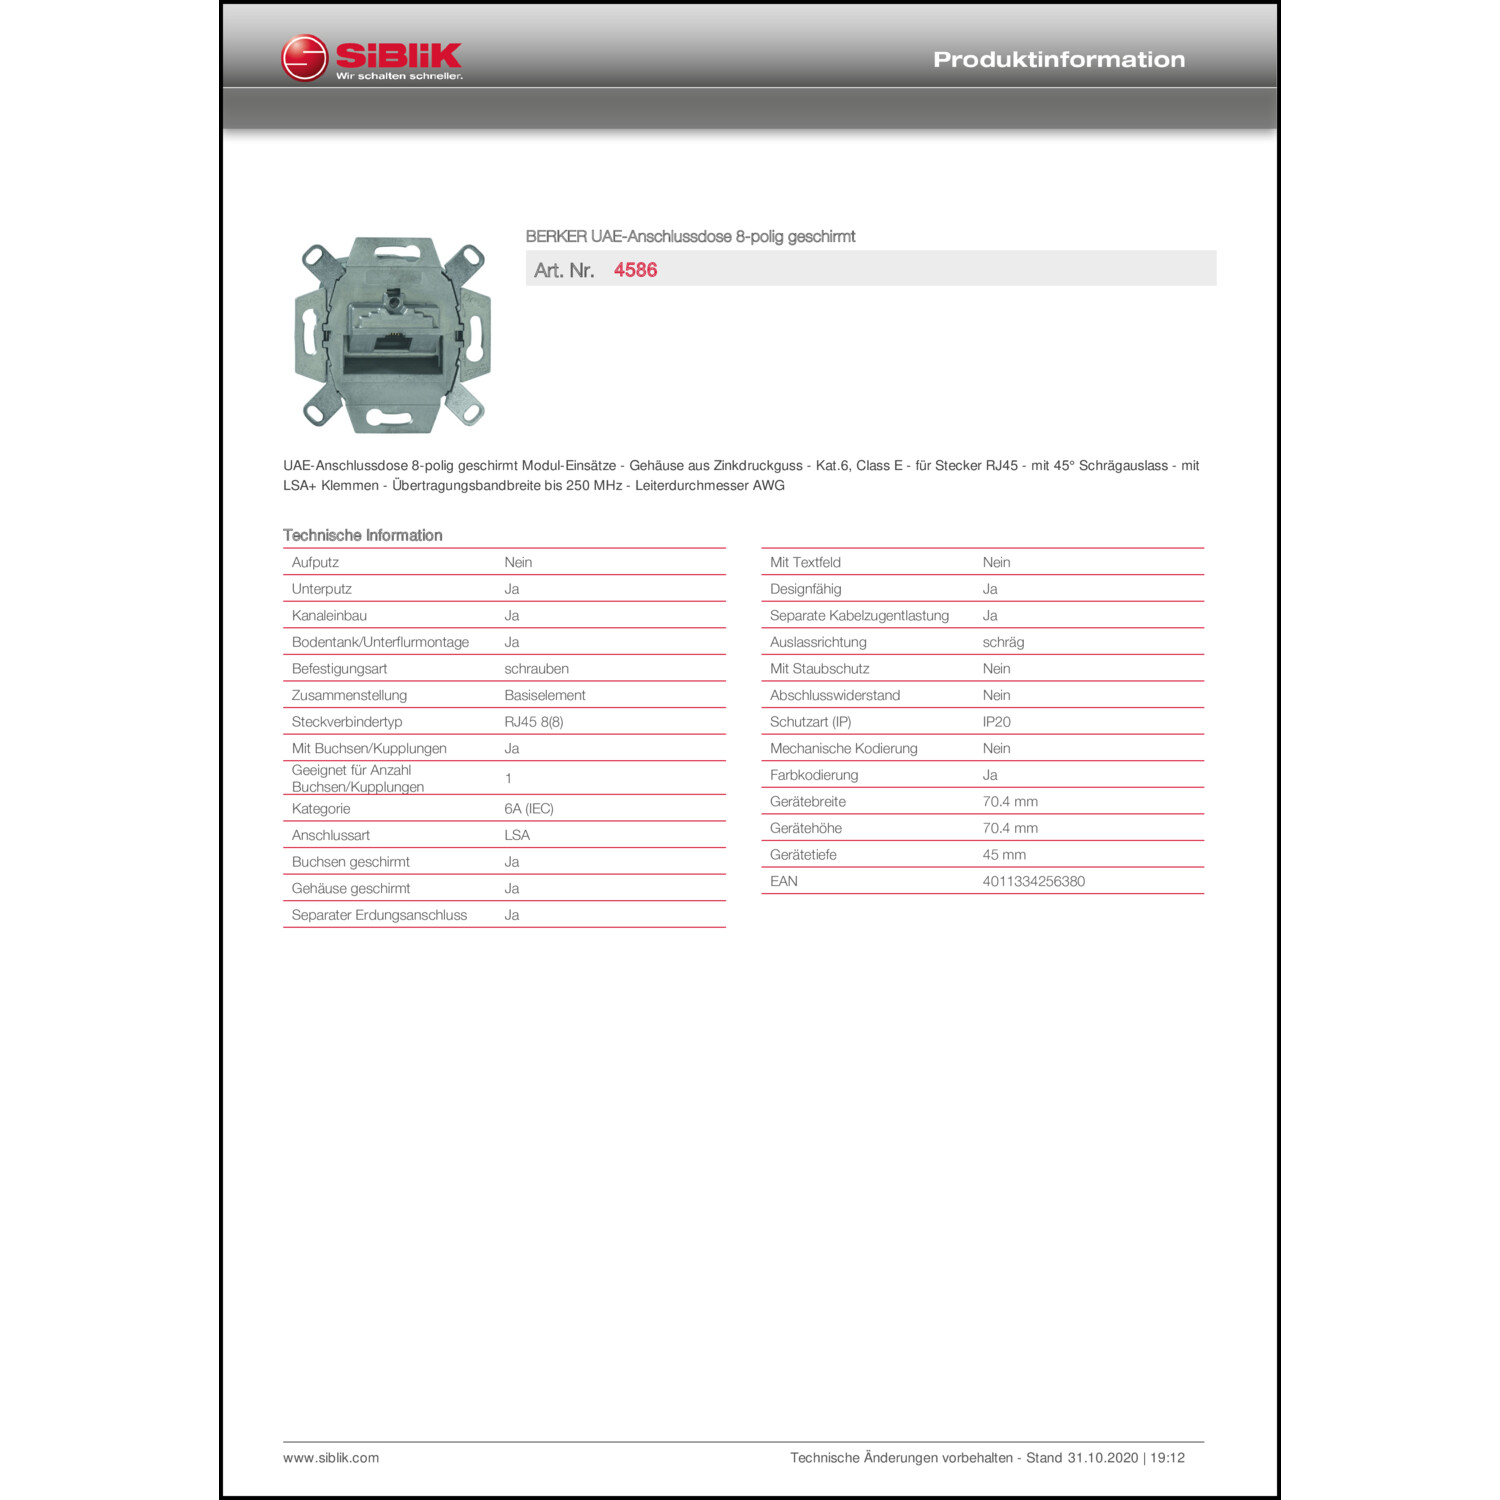Click the UAE socket product image
This screenshot has width=1500, height=1500.
(x=393, y=335)
